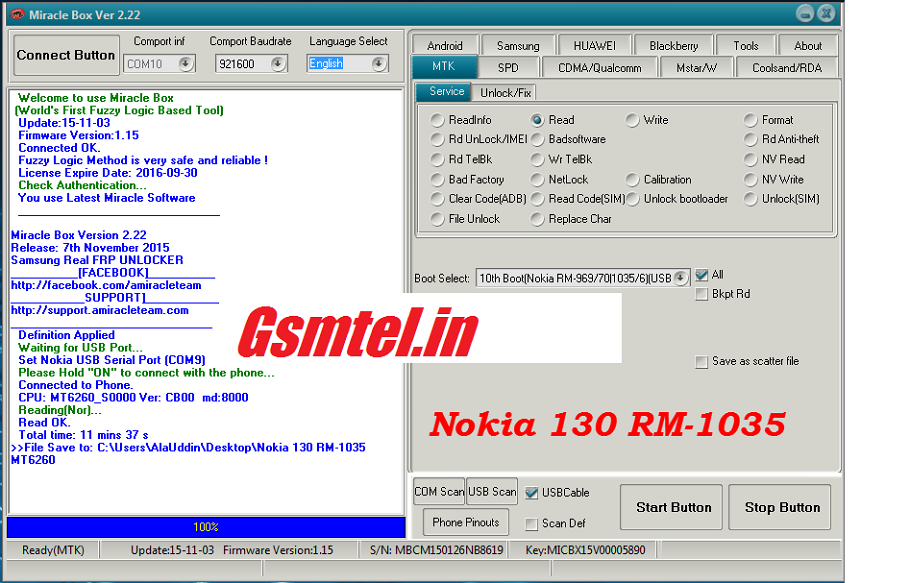Open the facebook.com/amiracleteam link

pos(106,285)
